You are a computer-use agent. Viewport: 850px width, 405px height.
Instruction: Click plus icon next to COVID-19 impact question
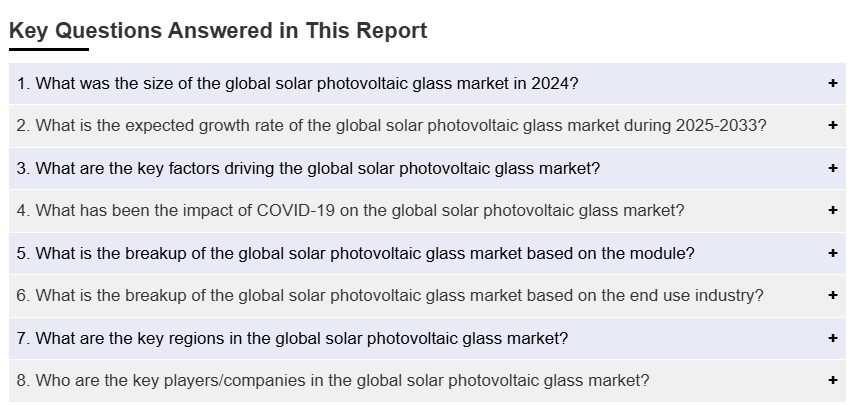point(832,211)
